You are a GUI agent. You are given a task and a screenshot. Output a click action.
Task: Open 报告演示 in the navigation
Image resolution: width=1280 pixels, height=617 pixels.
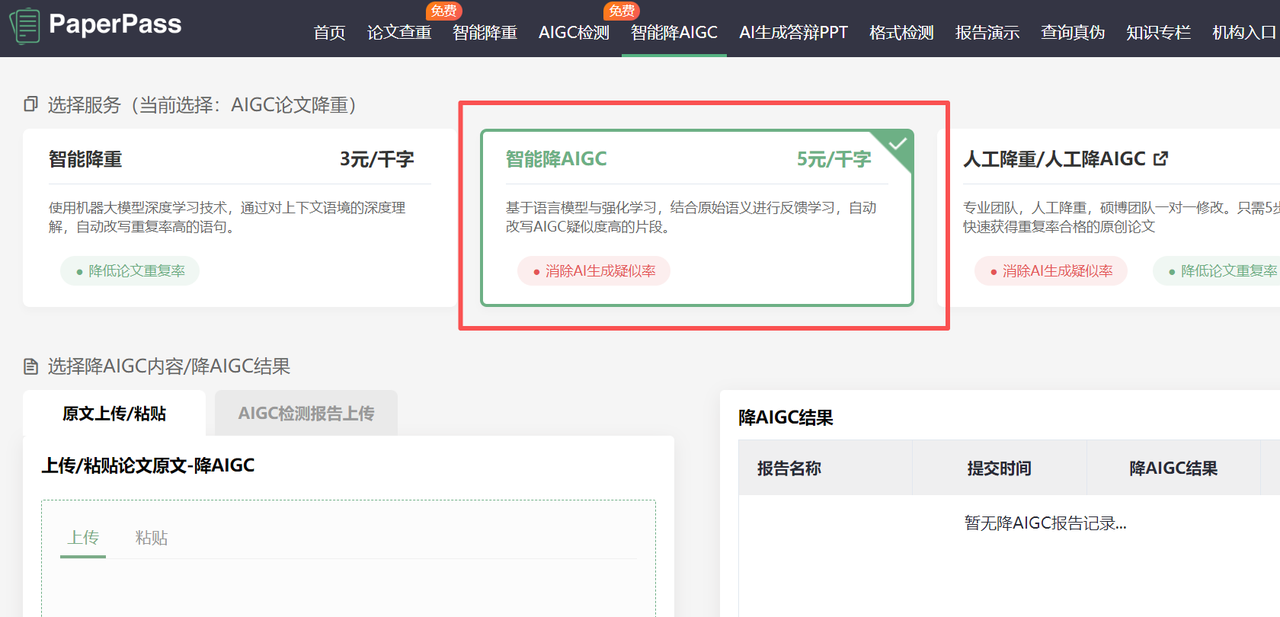pyautogui.click(x=987, y=32)
